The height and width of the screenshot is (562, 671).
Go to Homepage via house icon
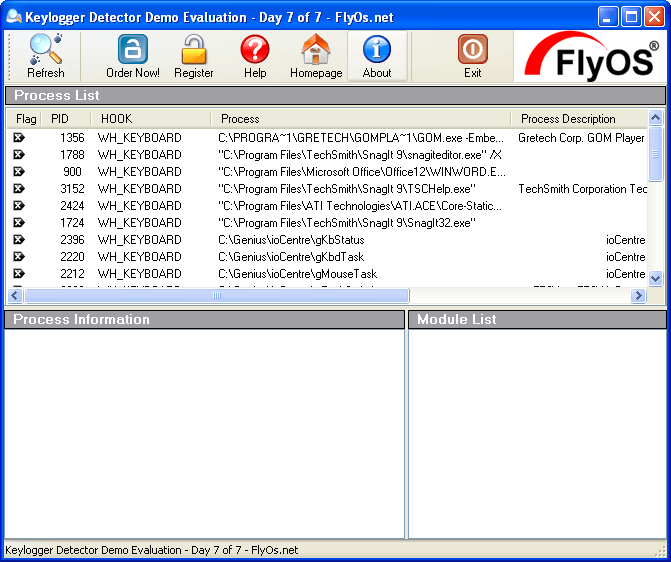tap(316, 49)
